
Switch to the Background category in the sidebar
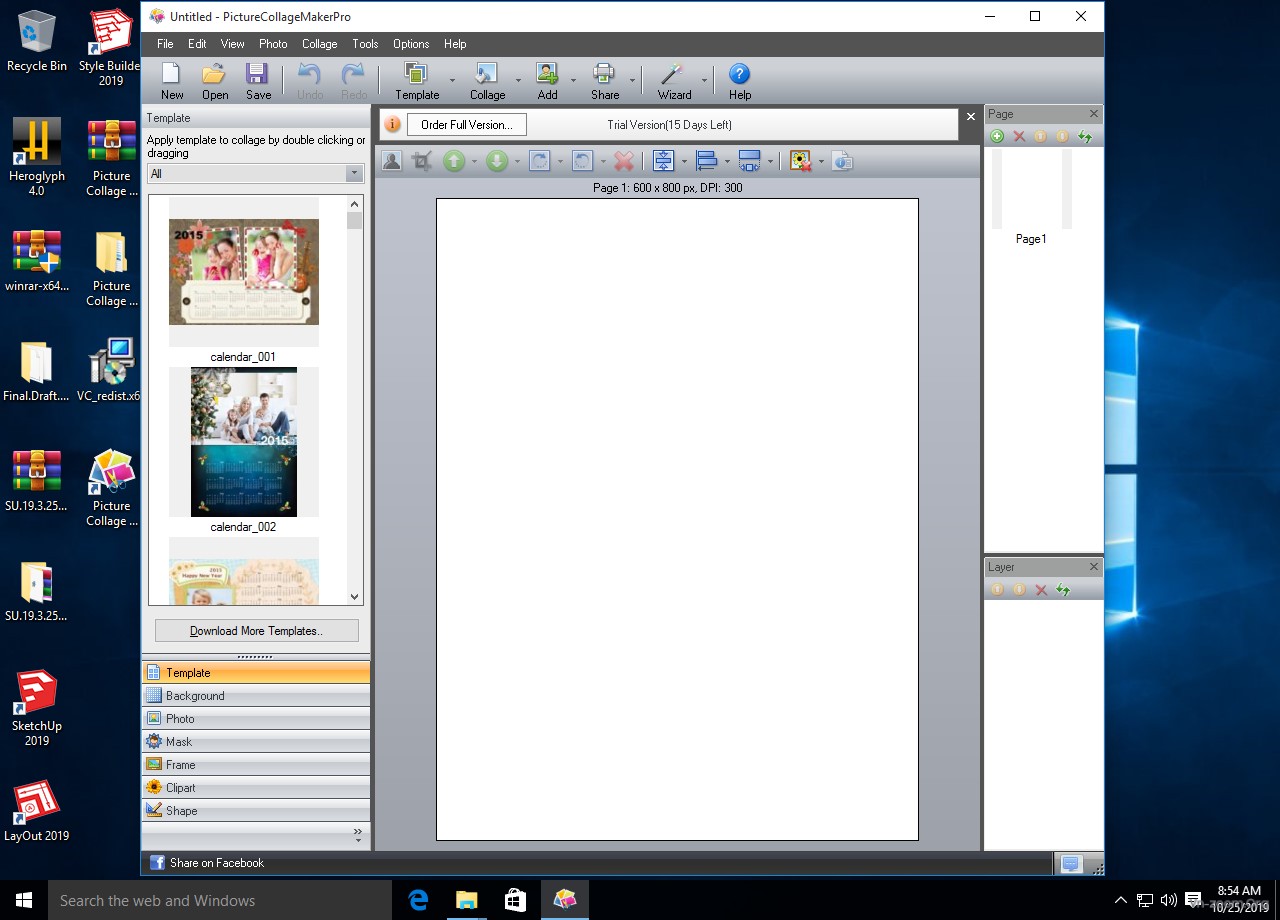pyautogui.click(x=256, y=695)
